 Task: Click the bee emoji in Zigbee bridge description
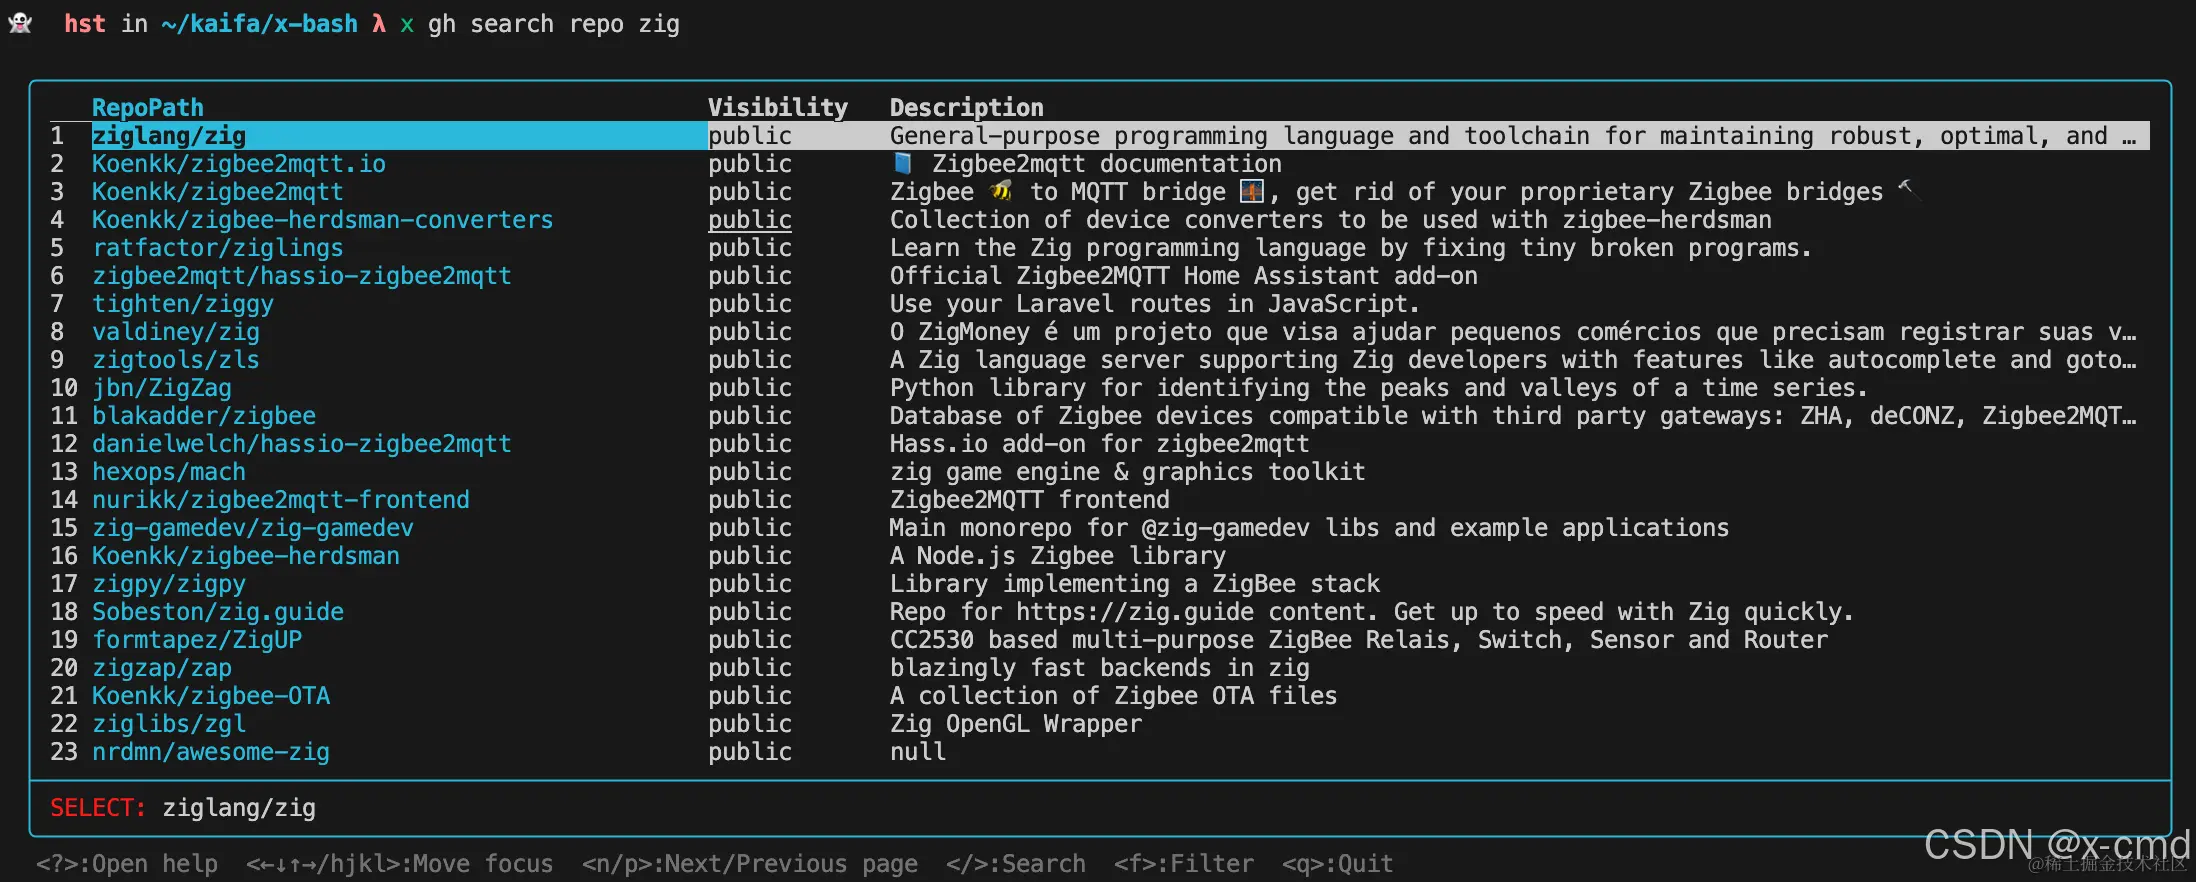pyautogui.click(x=1001, y=191)
